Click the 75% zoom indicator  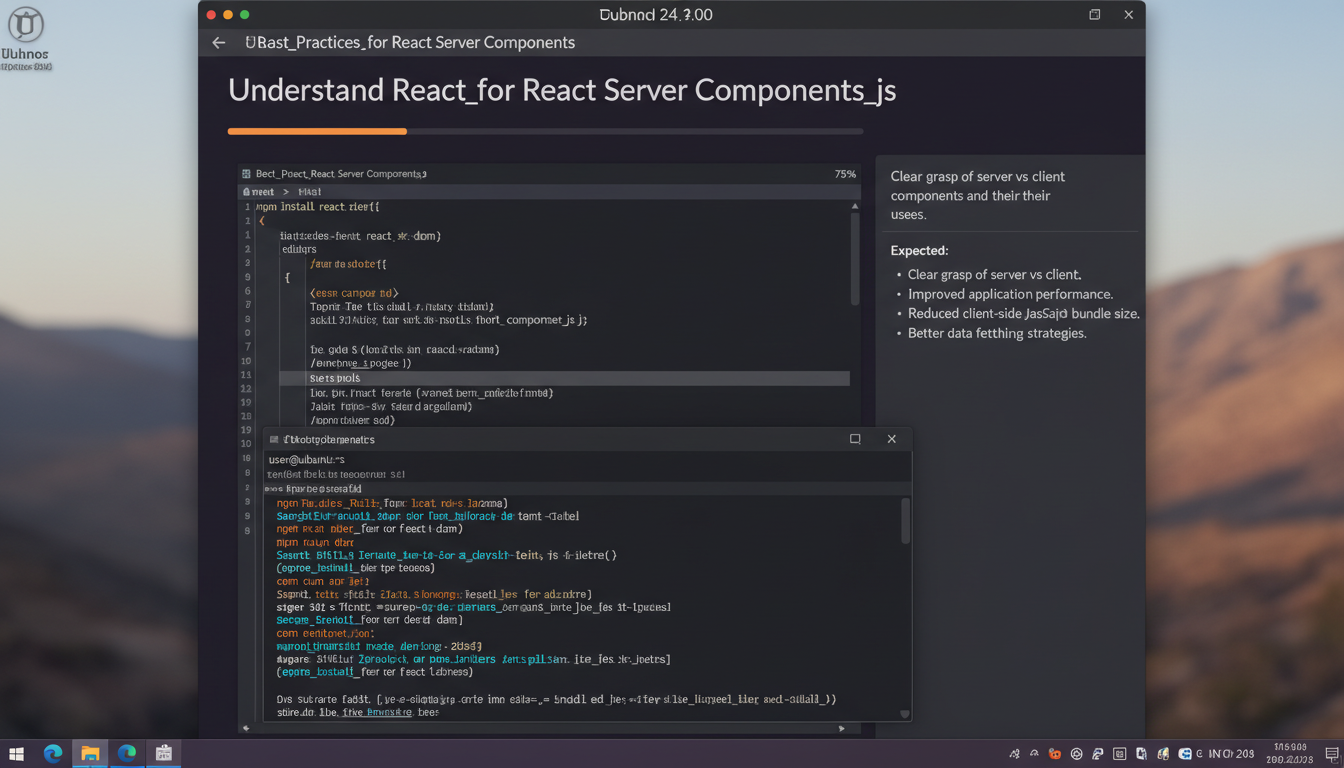(x=845, y=174)
